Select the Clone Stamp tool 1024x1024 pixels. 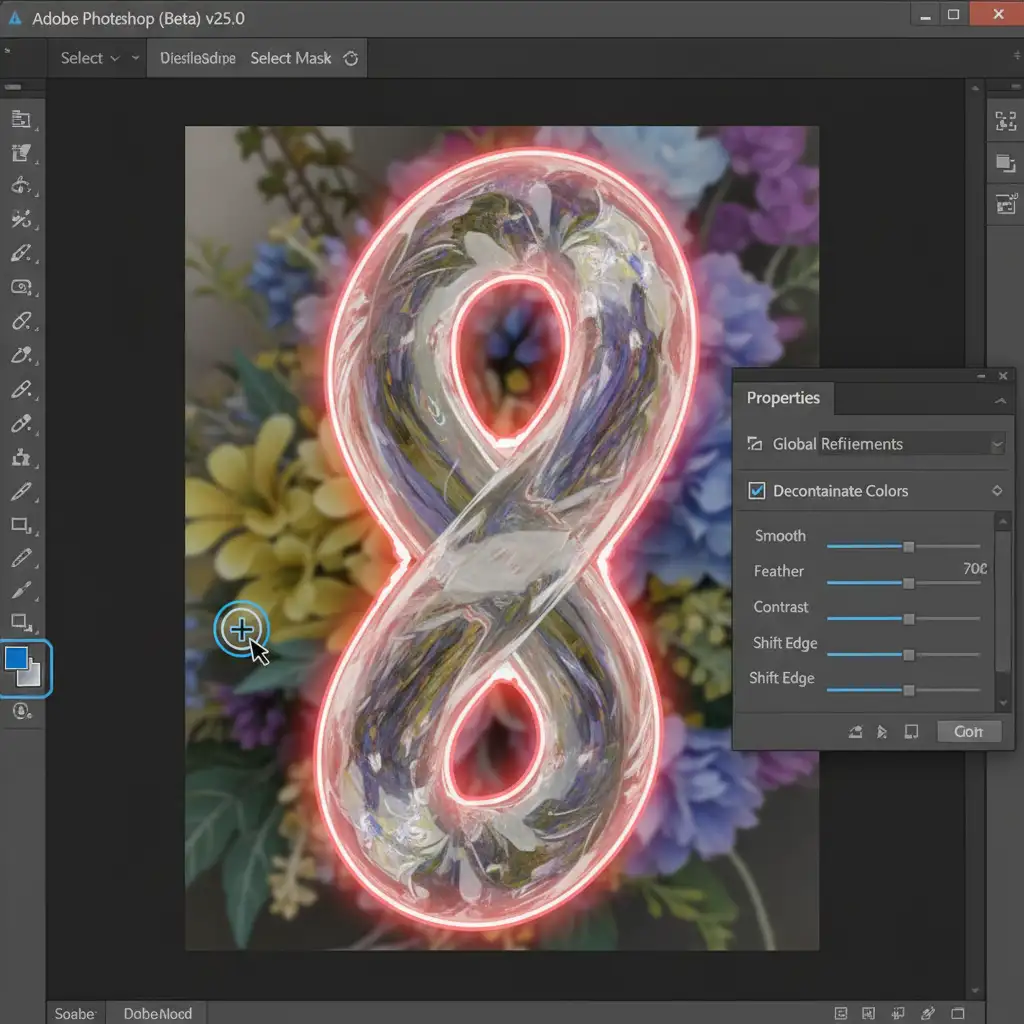pos(22,457)
